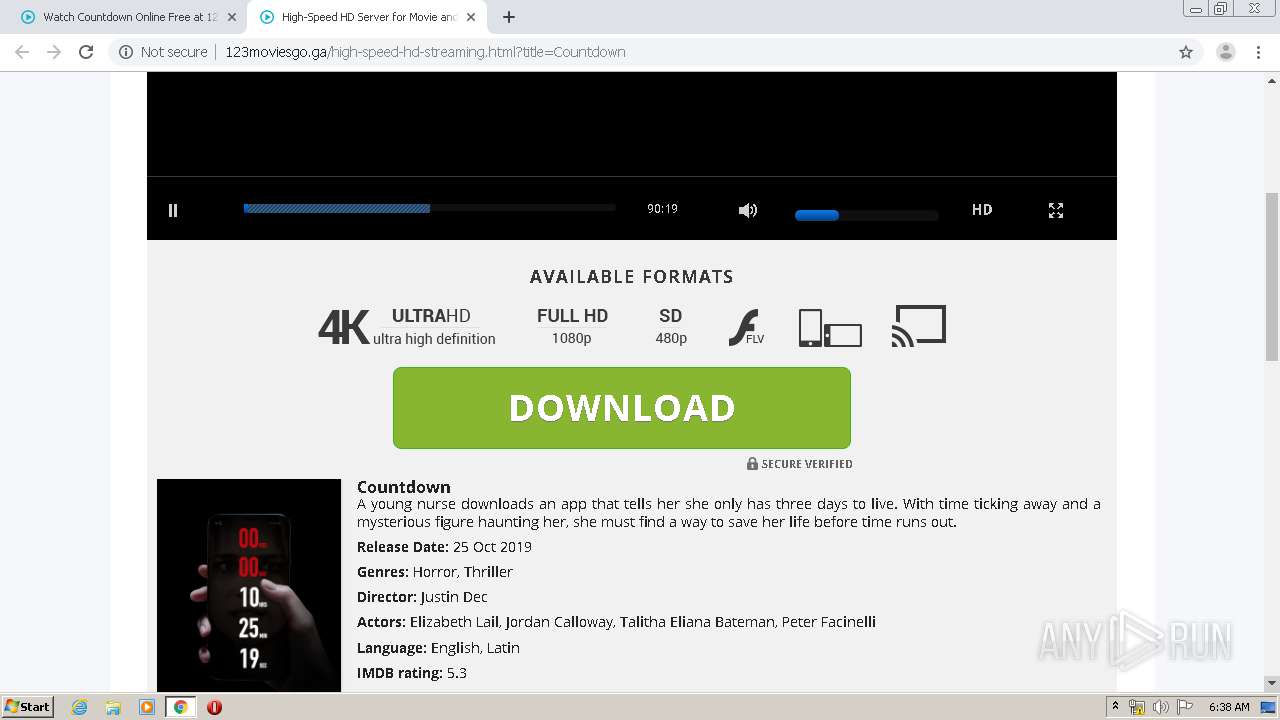The width and height of the screenshot is (1280, 720).
Task: Mute the video with speaker icon
Action: tap(748, 210)
